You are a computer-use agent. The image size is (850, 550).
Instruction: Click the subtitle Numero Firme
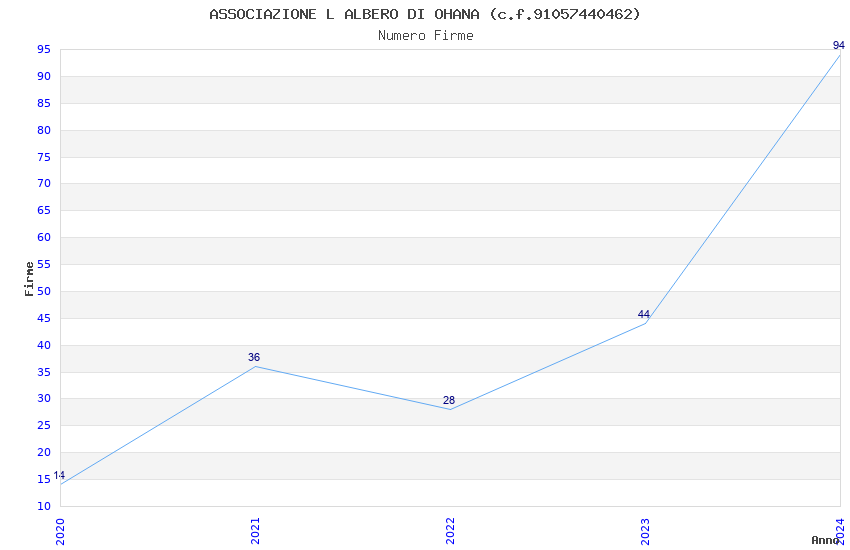[426, 36]
